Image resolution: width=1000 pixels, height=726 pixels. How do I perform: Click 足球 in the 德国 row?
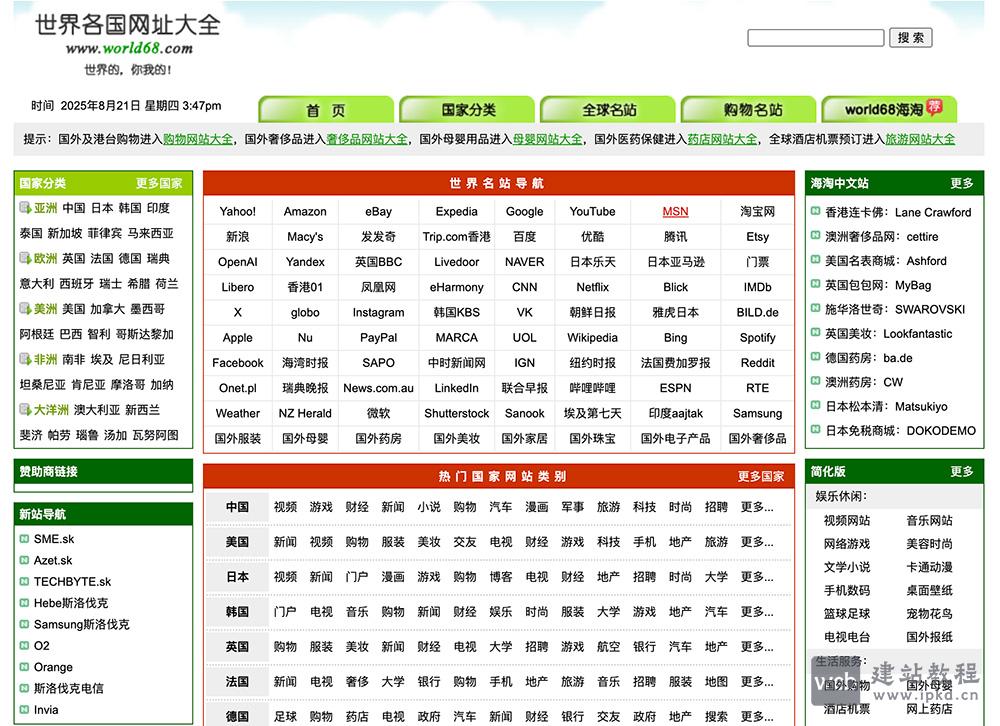tap(285, 716)
